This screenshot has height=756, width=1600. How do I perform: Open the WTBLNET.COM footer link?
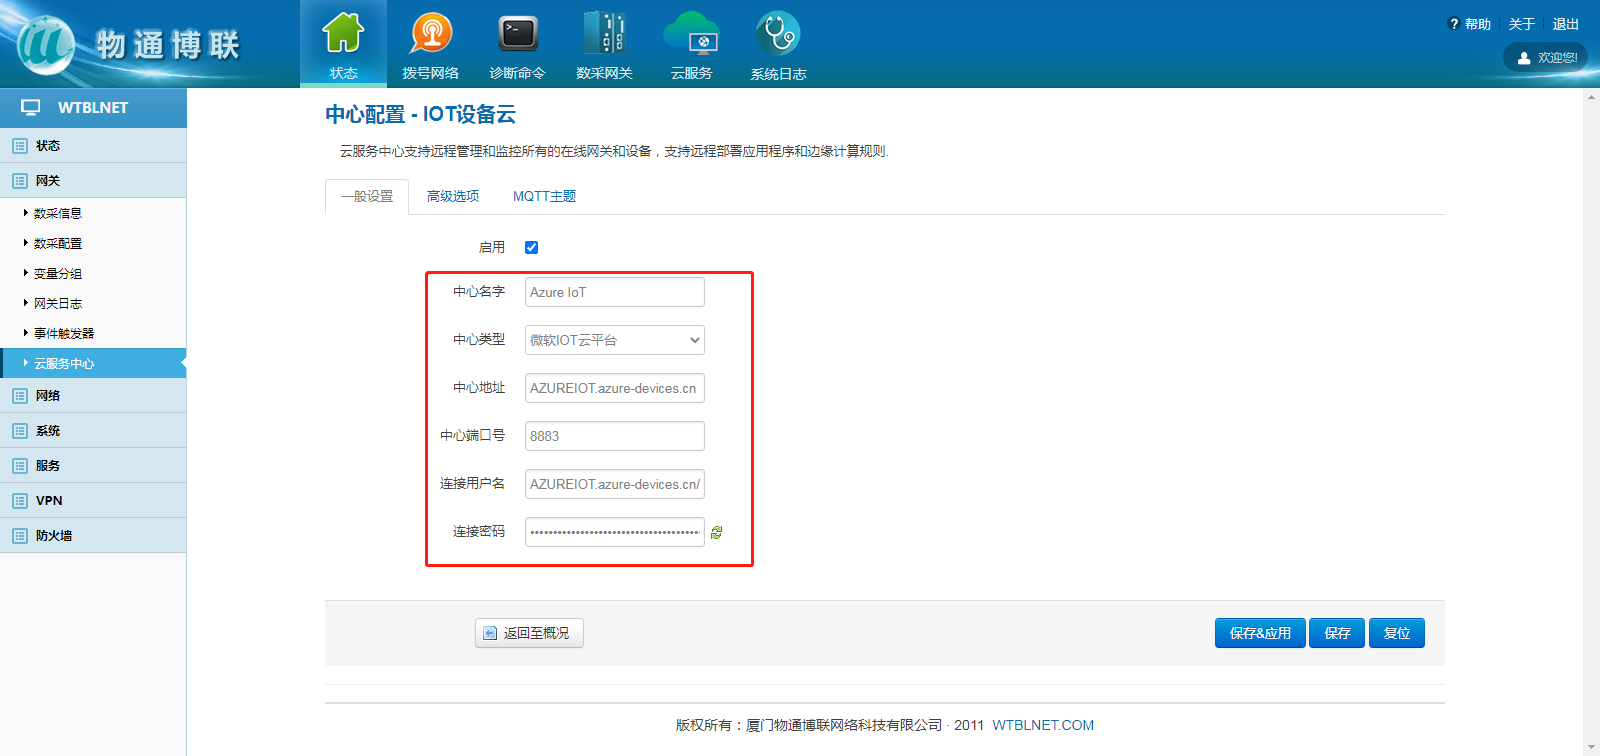click(x=1043, y=725)
